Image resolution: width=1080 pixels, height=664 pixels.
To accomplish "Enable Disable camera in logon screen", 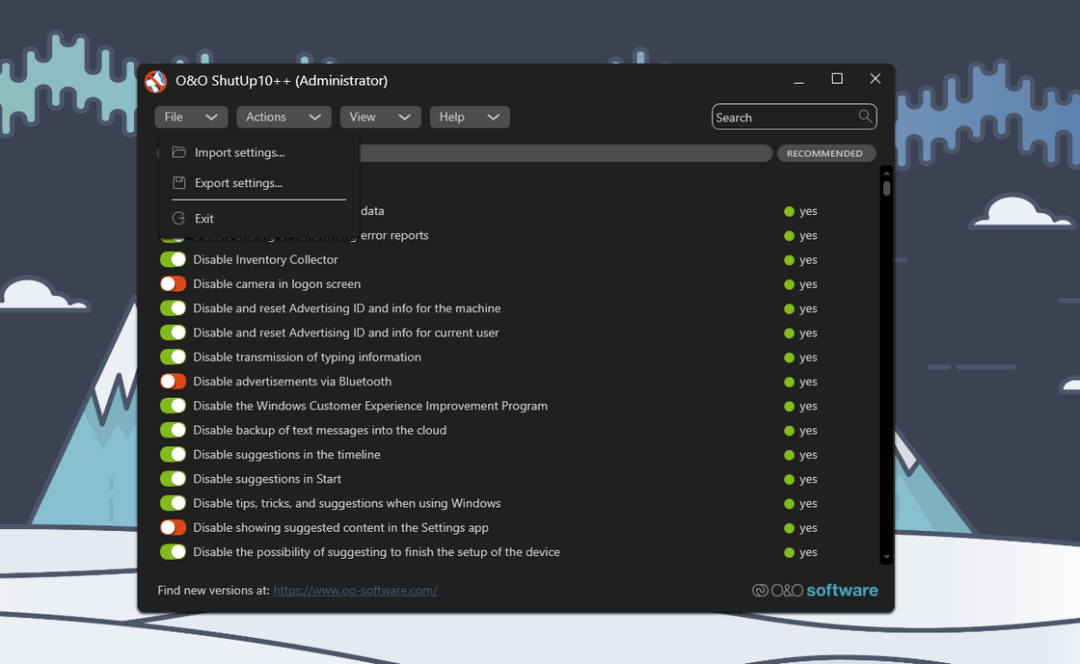I will point(173,284).
